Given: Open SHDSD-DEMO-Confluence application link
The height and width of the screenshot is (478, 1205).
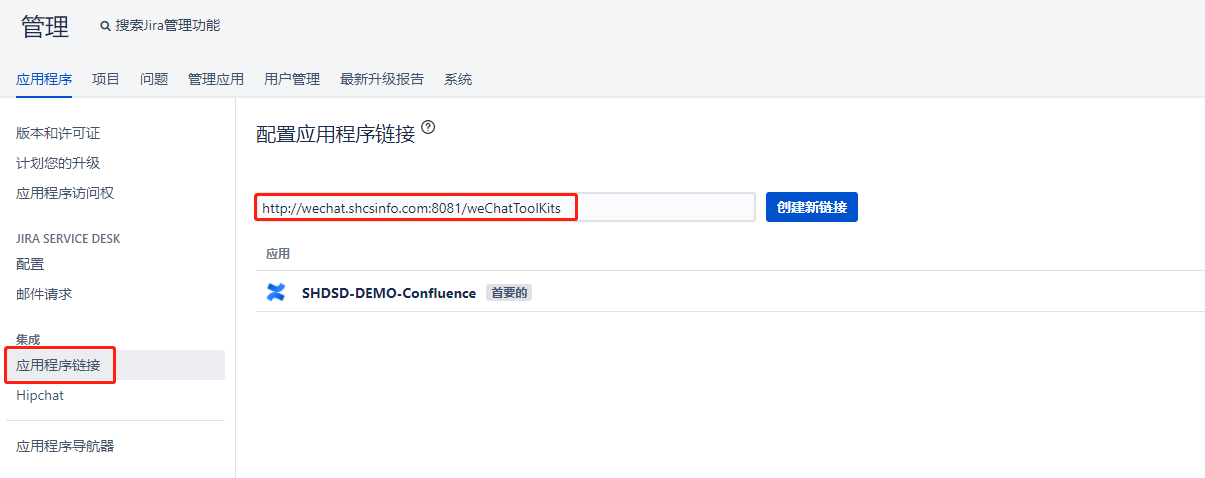Looking at the screenshot, I should tap(388, 293).
